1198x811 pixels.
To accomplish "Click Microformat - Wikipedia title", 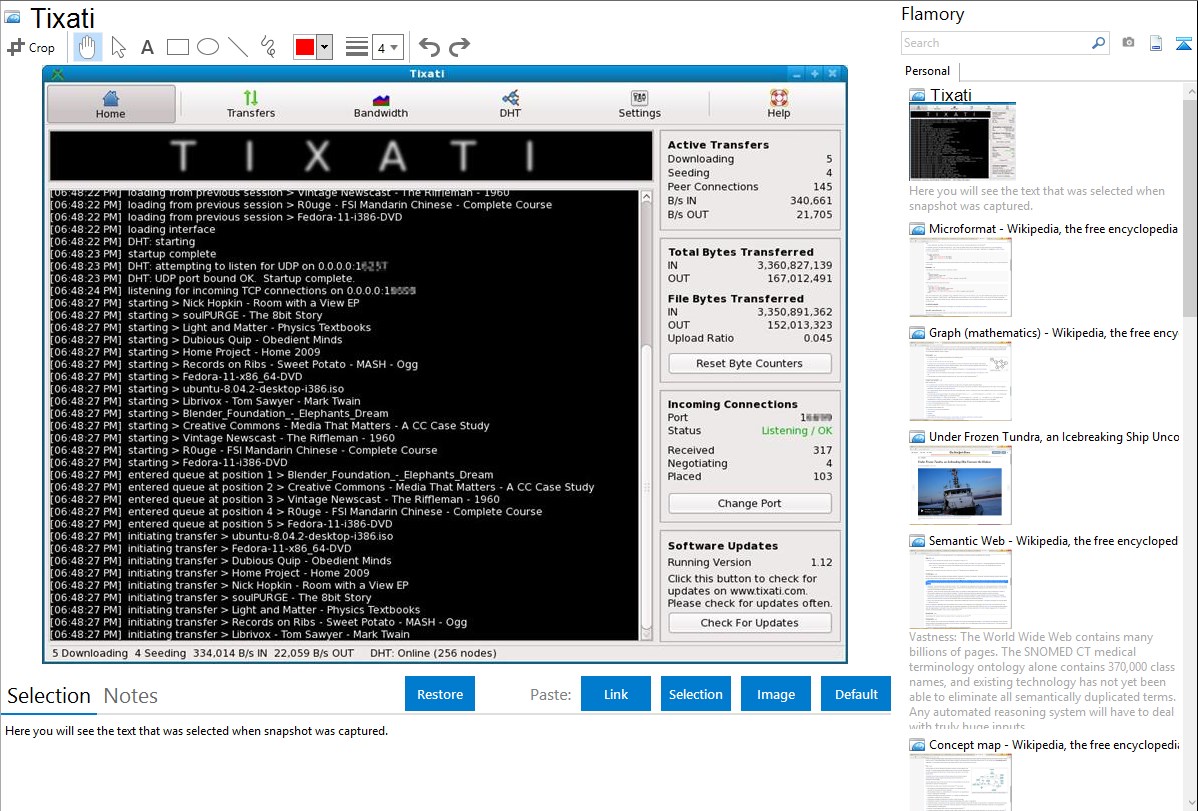I will point(1053,229).
